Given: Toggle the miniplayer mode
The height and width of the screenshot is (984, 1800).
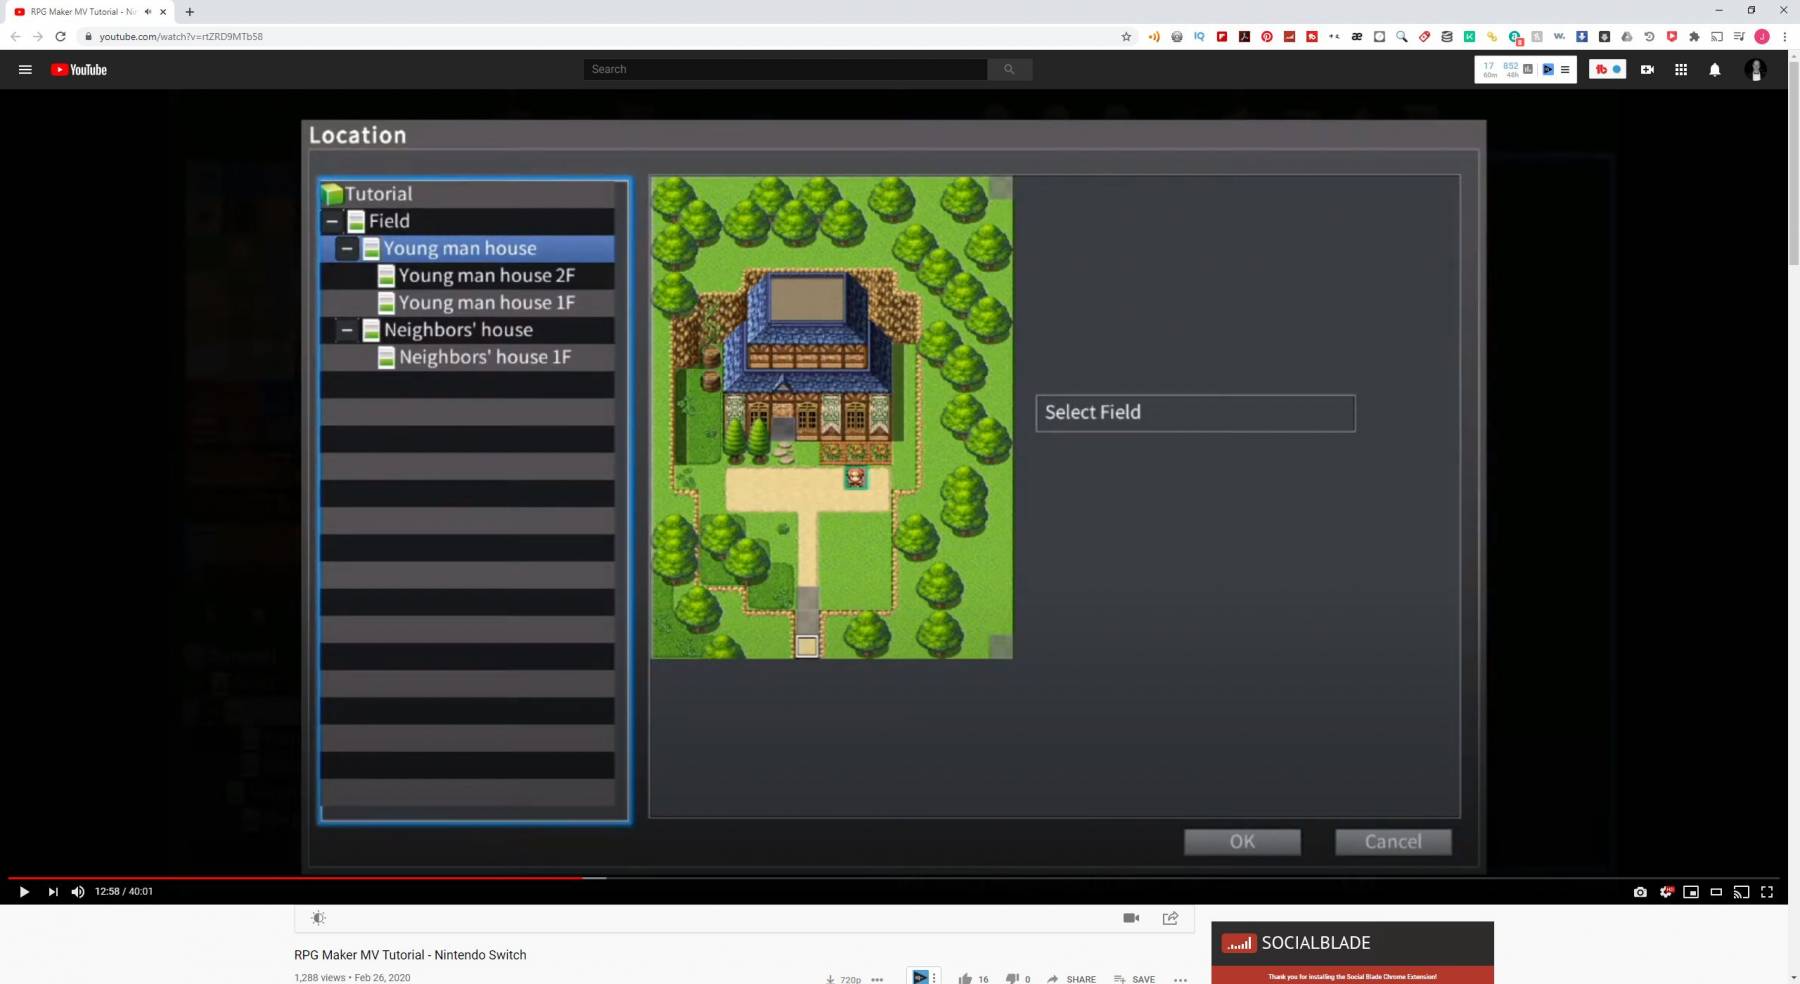Looking at the screenshot, I should tap(1691, 892).
